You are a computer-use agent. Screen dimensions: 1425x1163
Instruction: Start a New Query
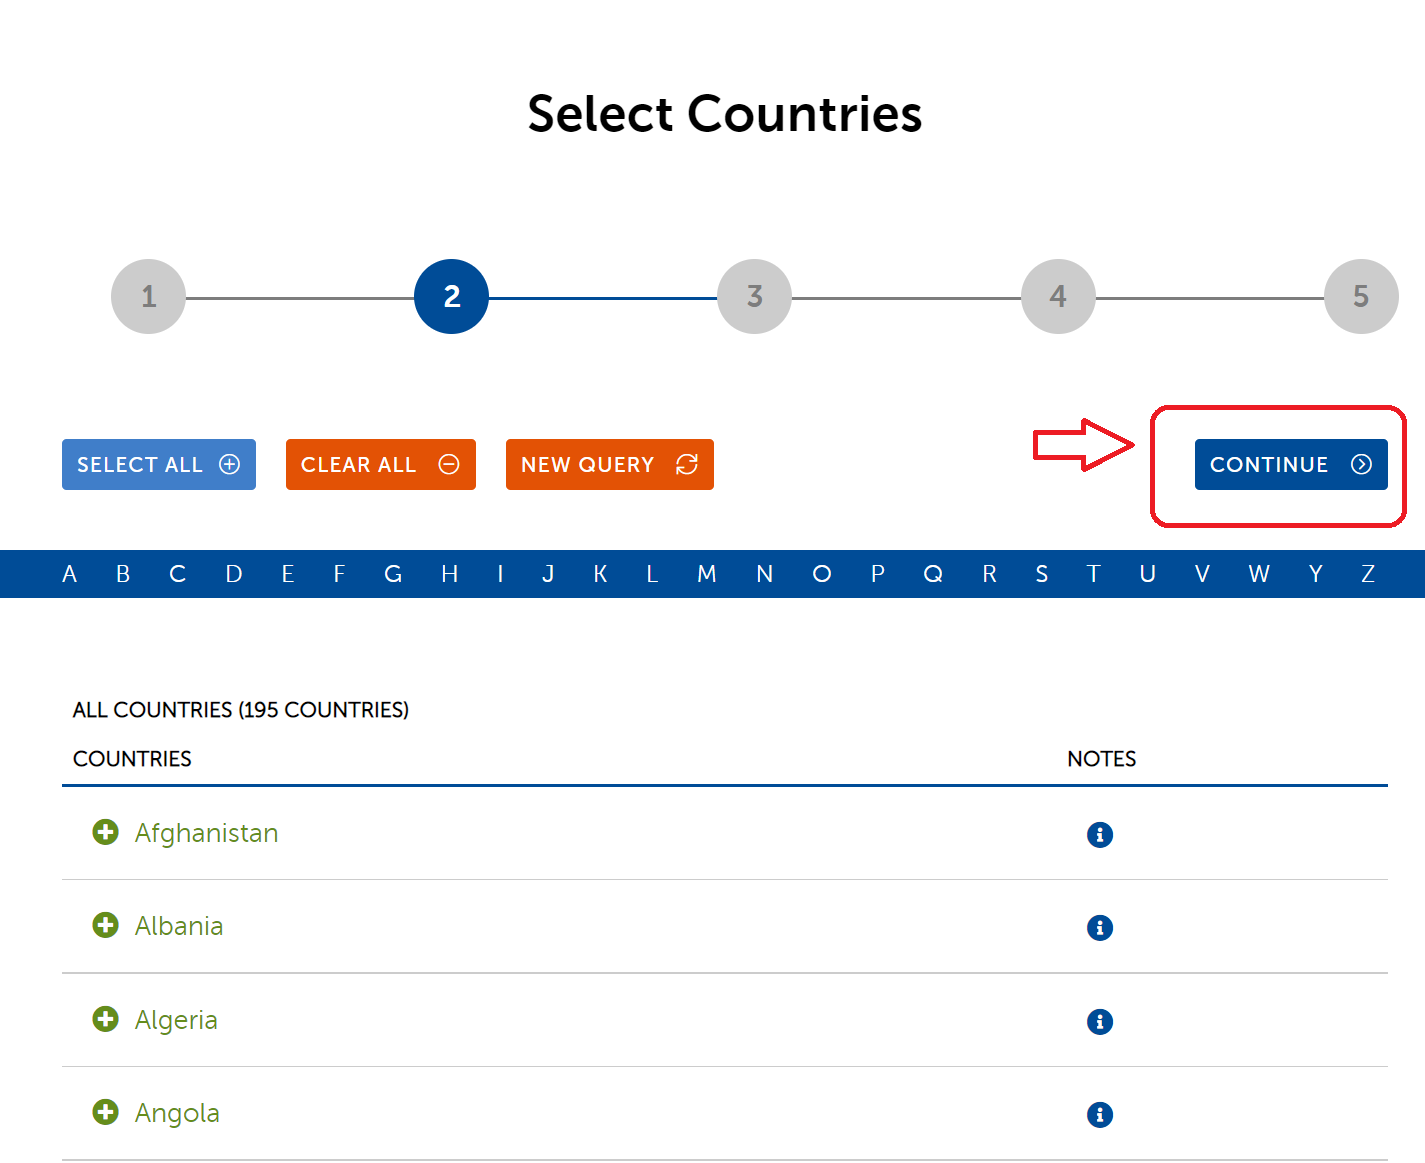tap(609, 464)
